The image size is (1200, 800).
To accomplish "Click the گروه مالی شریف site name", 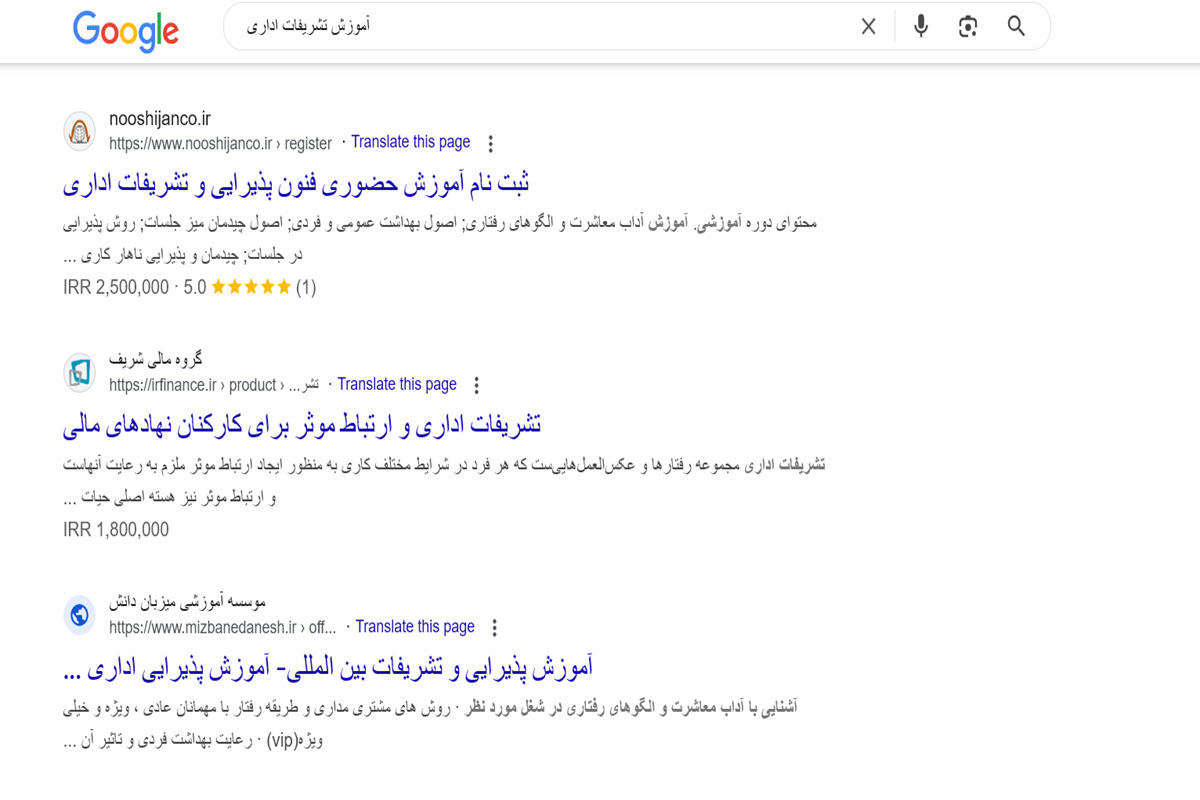I will 156,360.
